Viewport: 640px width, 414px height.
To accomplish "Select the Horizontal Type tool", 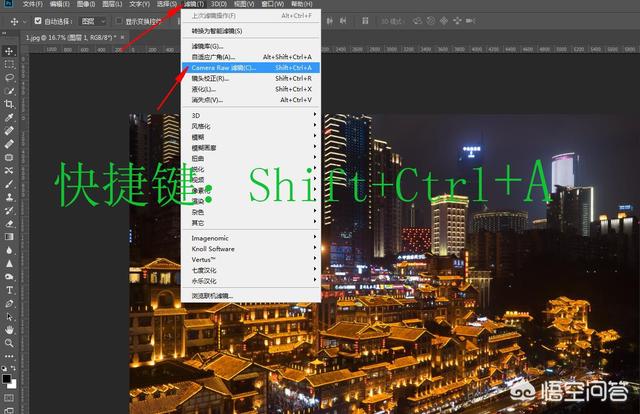I will (x=9, y=290).
